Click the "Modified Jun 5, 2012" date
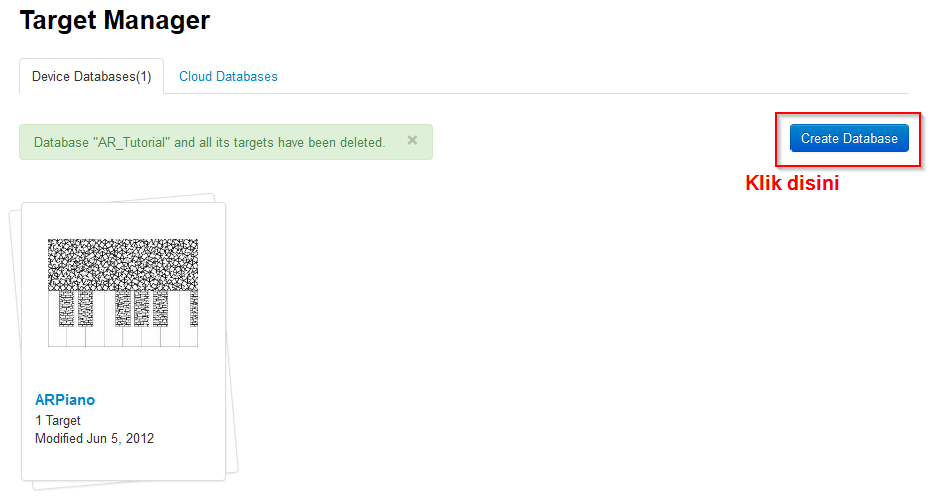Viewport: 938px width, 504px height. coord(94,439)
